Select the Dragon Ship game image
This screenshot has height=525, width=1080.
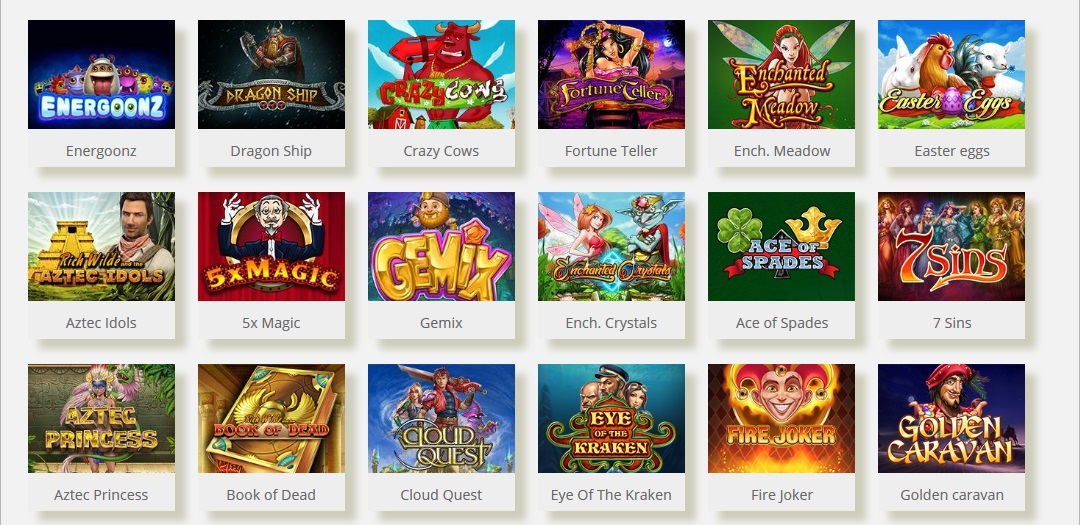point(271,74)
